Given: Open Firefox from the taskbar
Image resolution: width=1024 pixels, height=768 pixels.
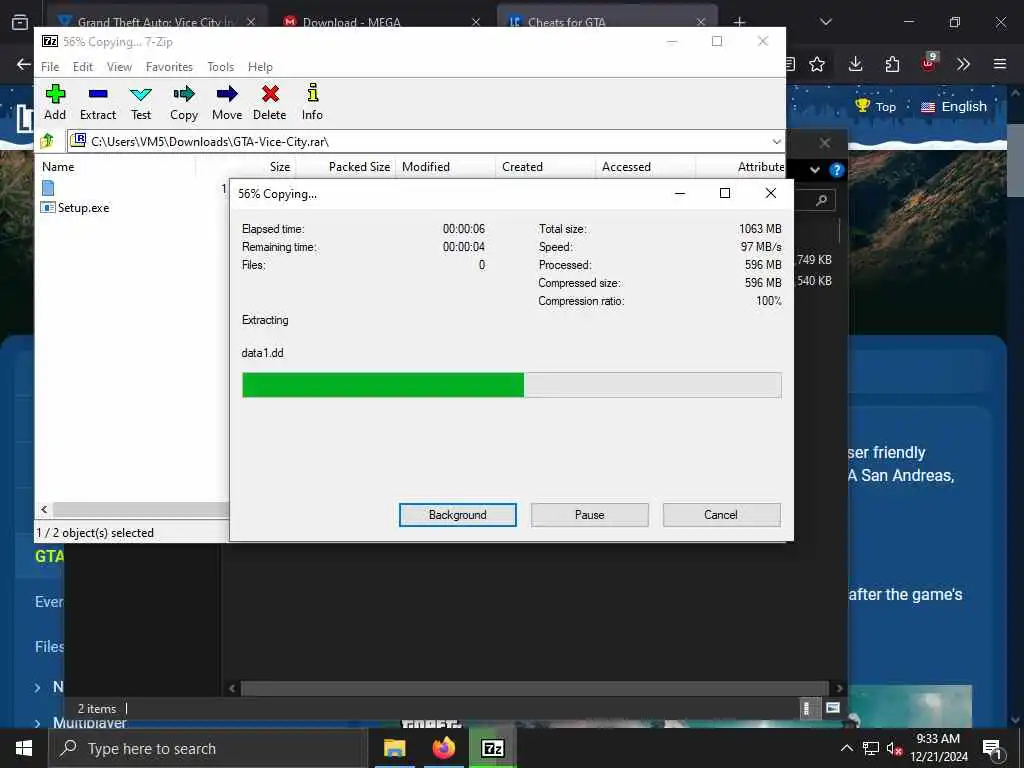Looking at the screenshot, I should pyautogui.click(x=443, y=748).
